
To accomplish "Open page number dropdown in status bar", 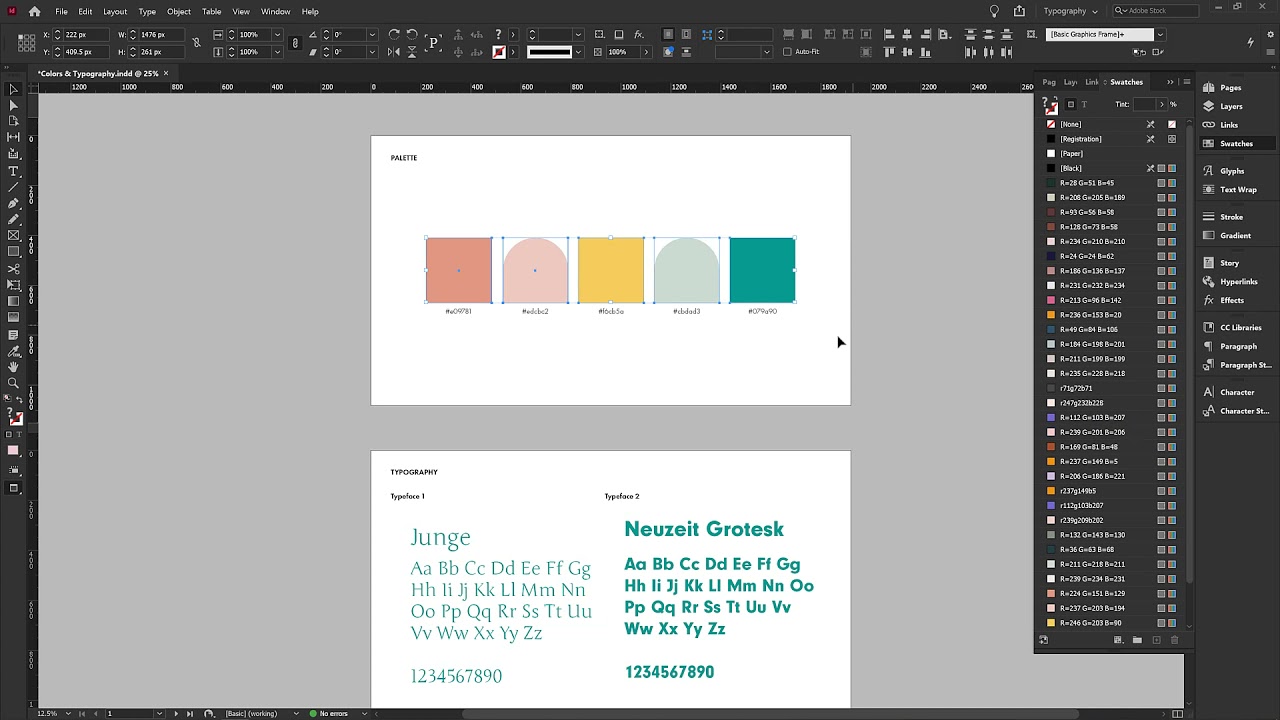I will pos(159,713).
